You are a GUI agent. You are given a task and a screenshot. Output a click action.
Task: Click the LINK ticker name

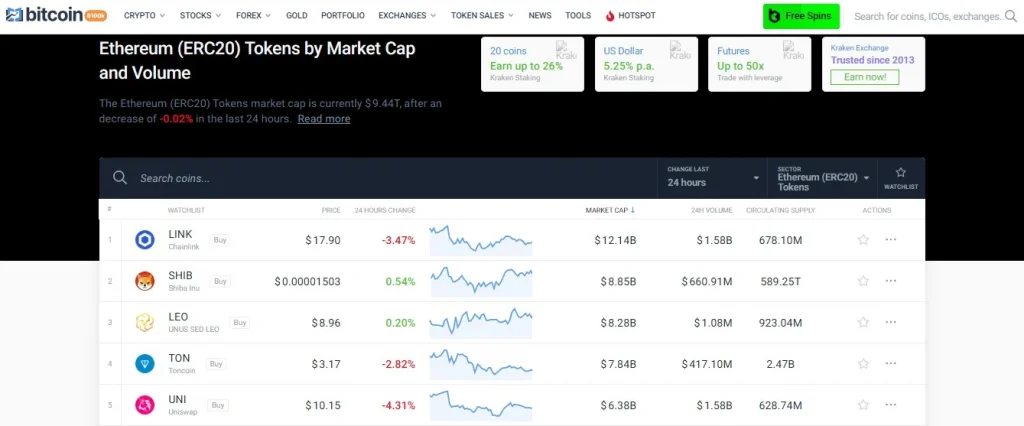[179, 234]
